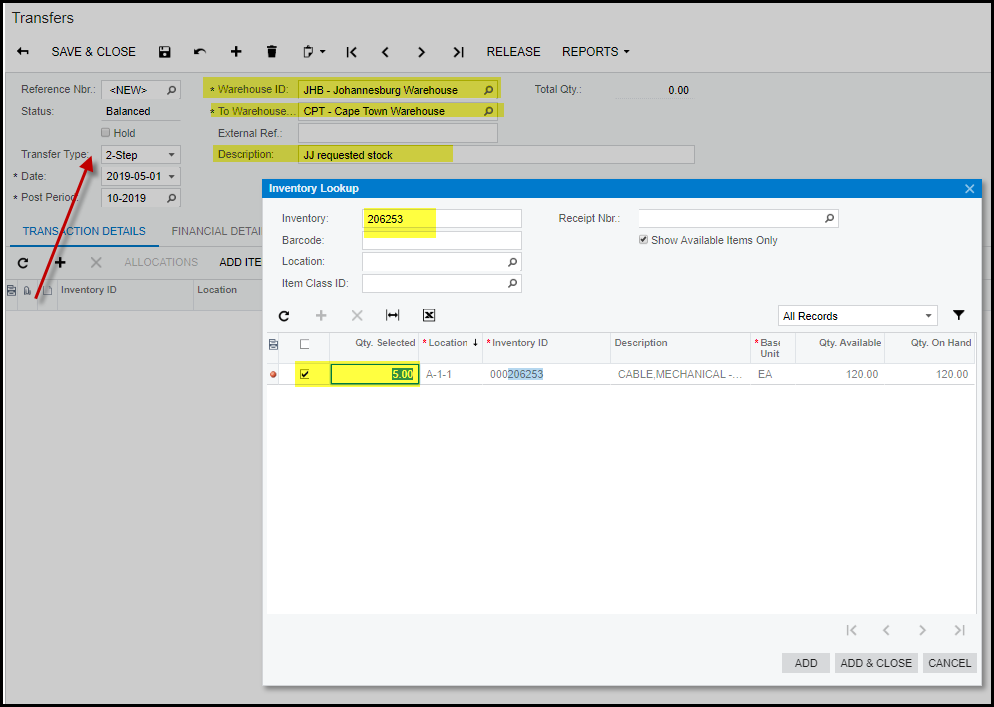Click the Release toolbar action
994x707 pixels.
[x=513, y=52]
